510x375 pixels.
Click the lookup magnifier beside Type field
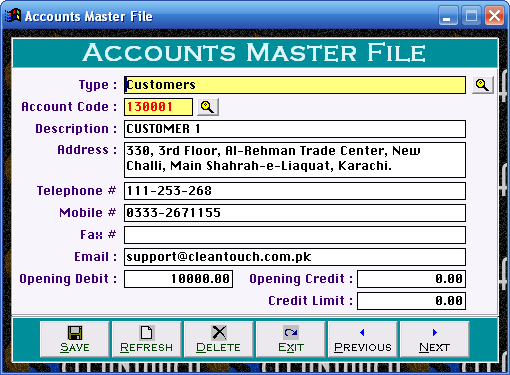pyautogui.click(x=482, y=85)
